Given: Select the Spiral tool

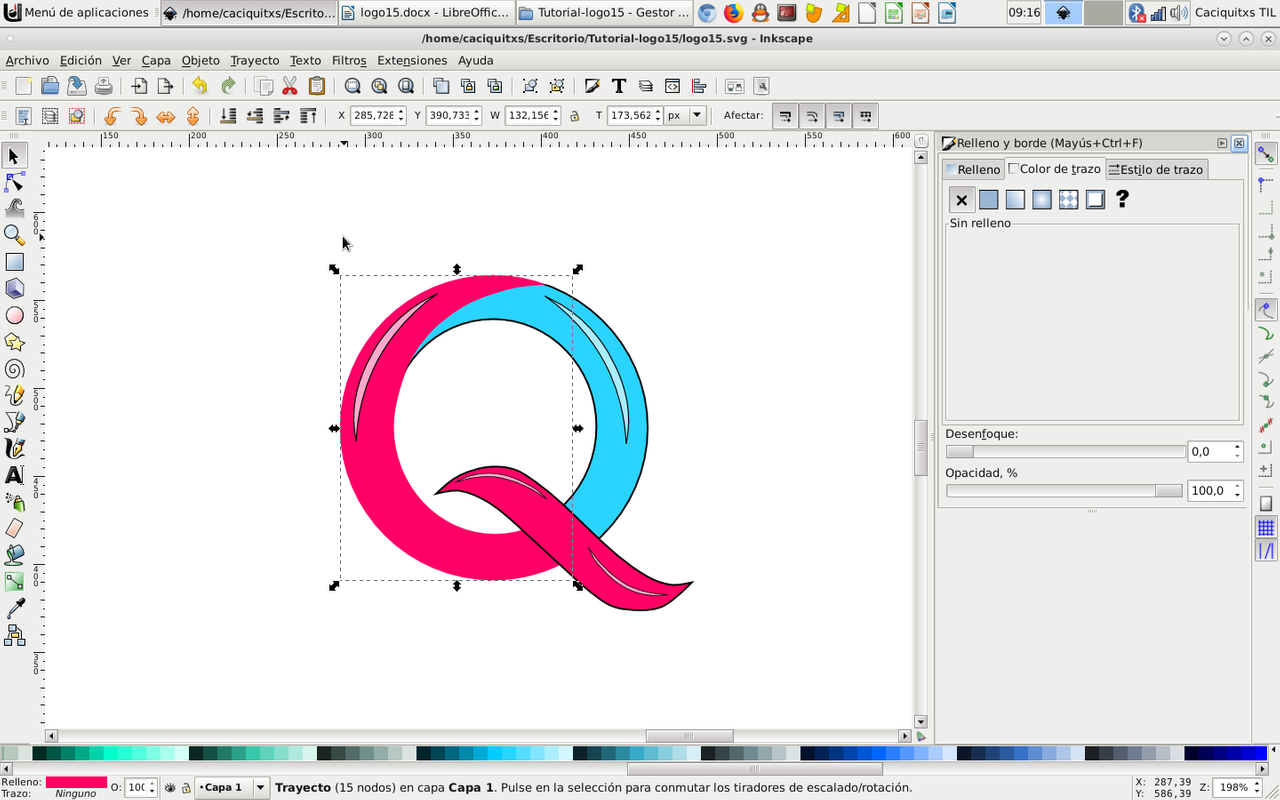Looking at the screenshot, I should pyautogui.click(x=14, y=369).
